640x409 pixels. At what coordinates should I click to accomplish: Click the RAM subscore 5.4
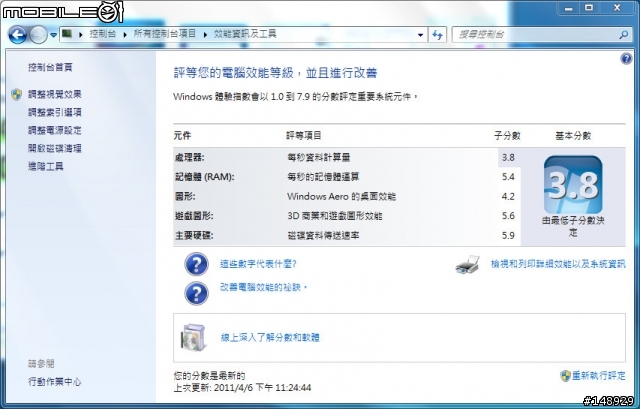click(x=508, y=177)
